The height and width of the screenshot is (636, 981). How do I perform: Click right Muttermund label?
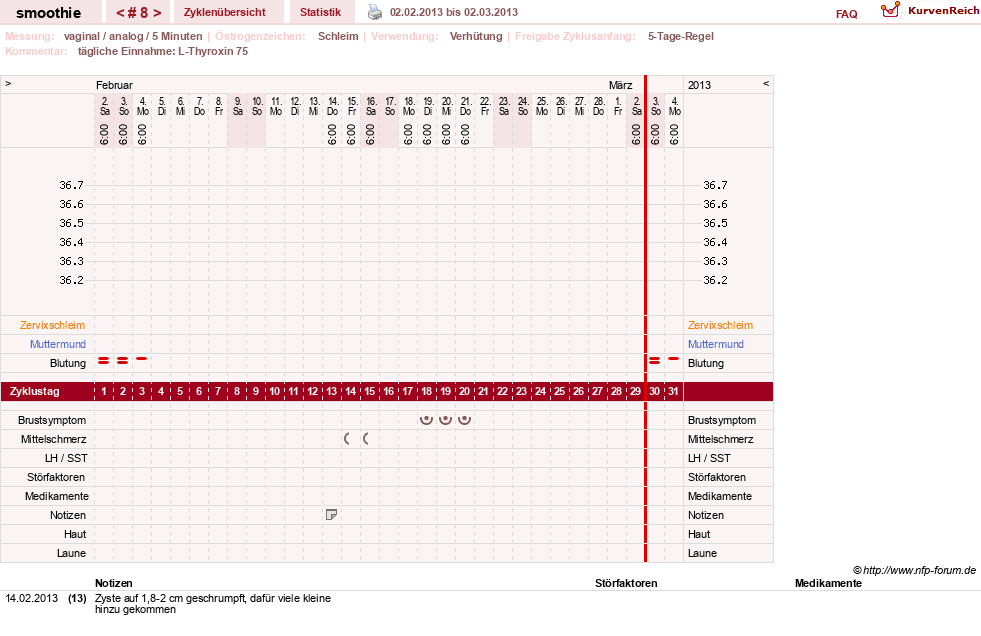[x=716, y=344]
